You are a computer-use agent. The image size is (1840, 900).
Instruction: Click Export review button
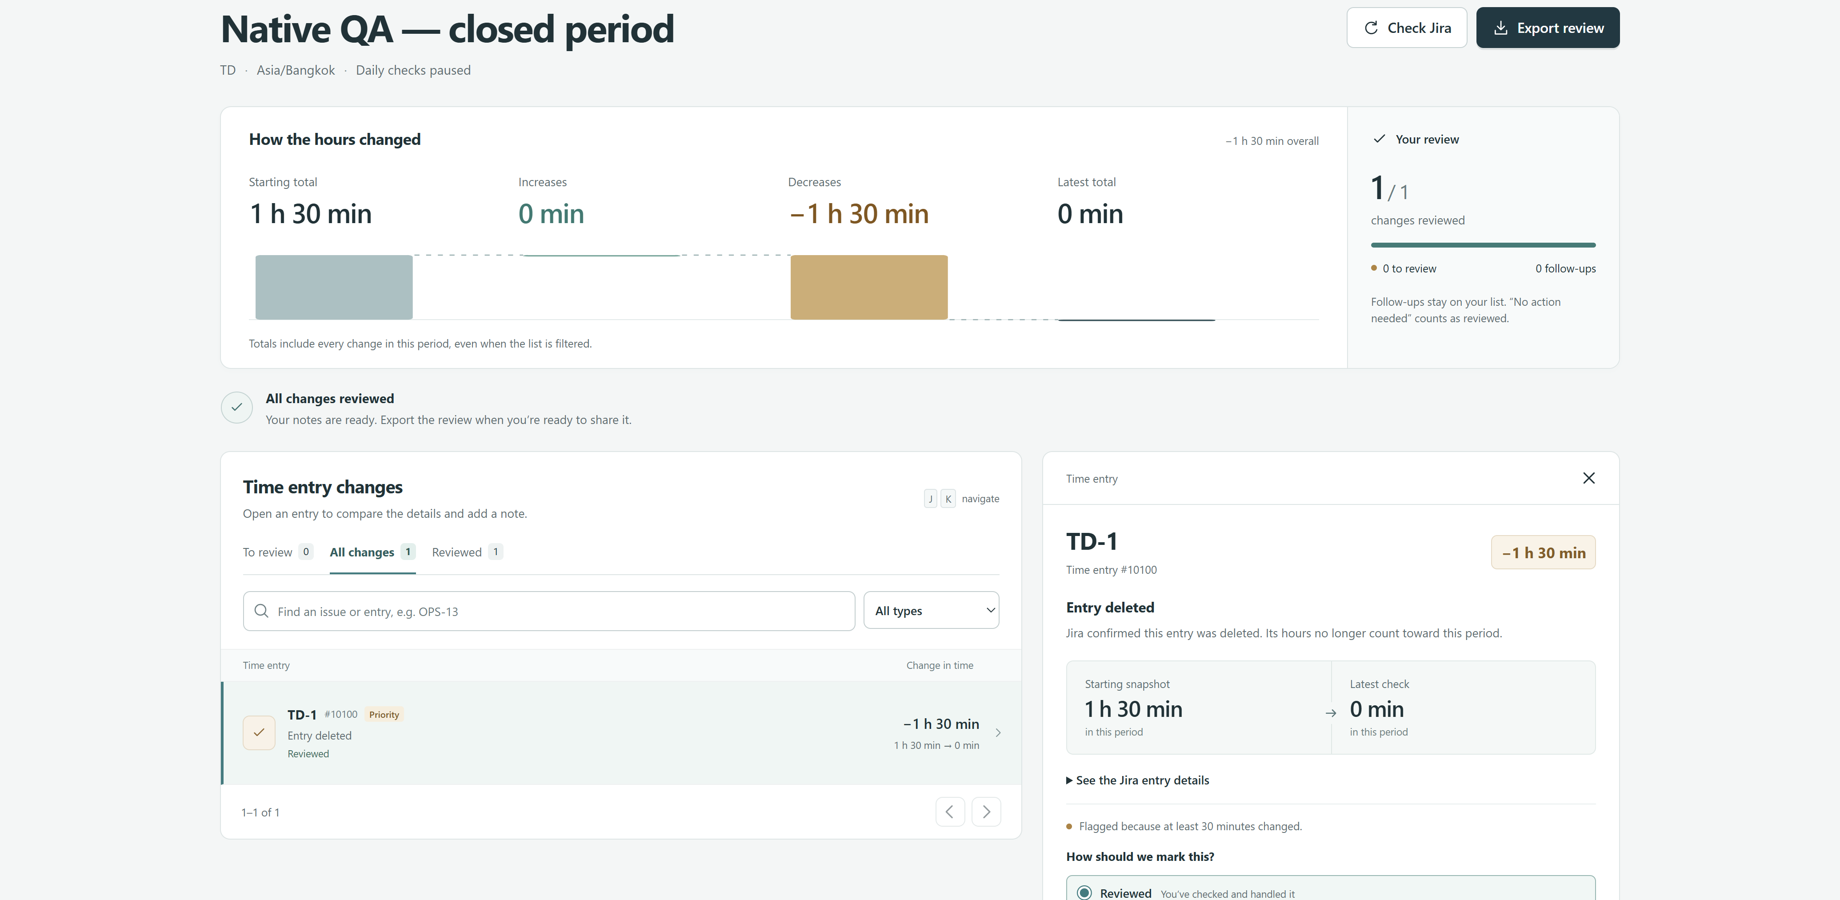tap(1547, 28)
